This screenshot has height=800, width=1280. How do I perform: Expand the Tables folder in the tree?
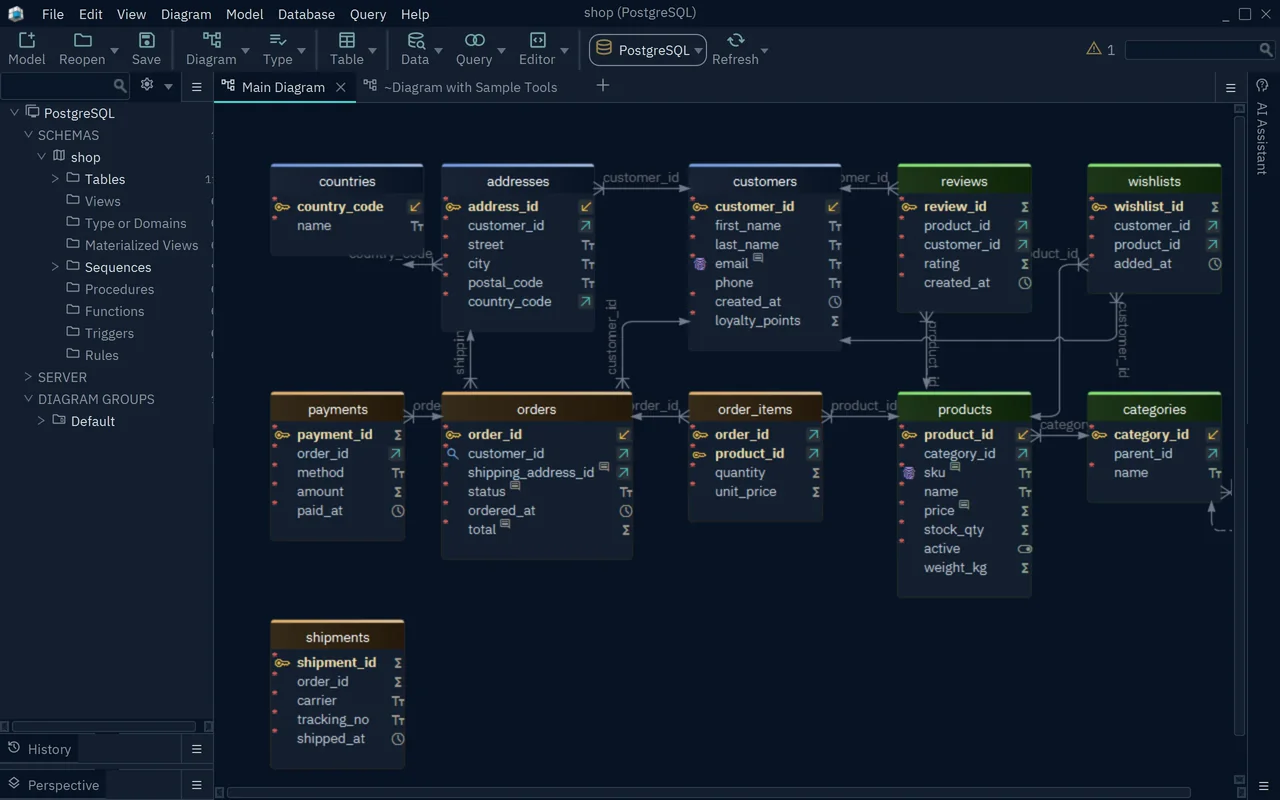coord(55,179)
